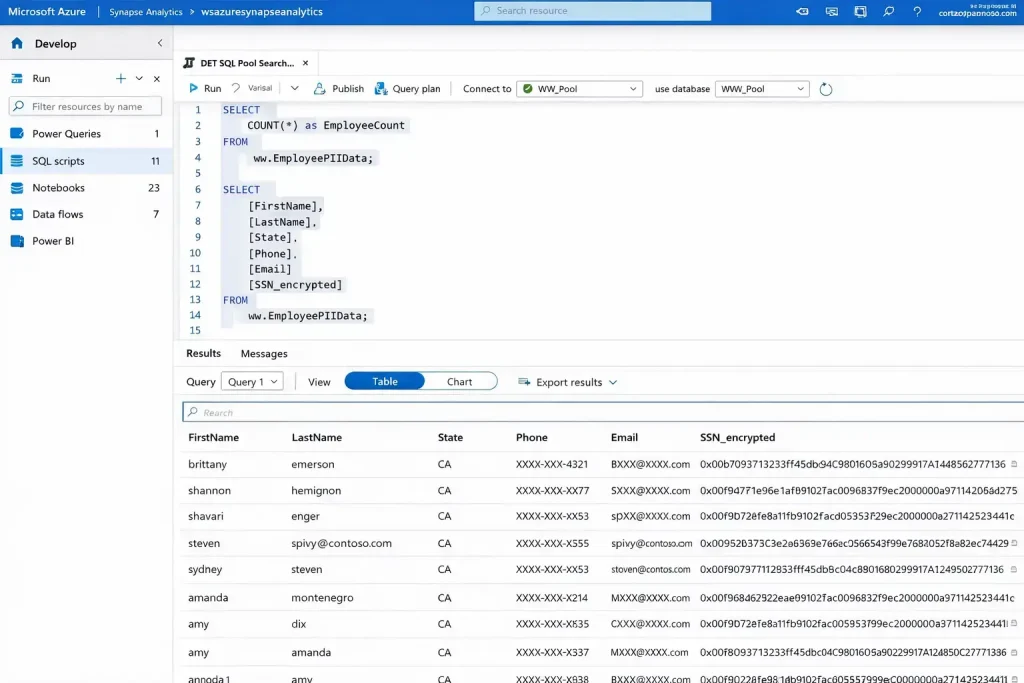Open Azure notifications panel

click(831, 12)
